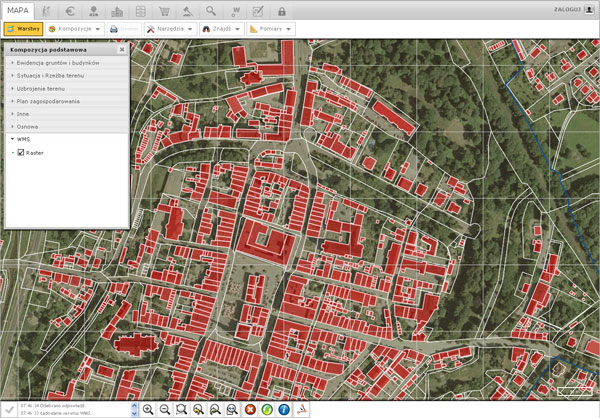Select the zoom out tool
600x418 pixels.
tap(165, 410)
